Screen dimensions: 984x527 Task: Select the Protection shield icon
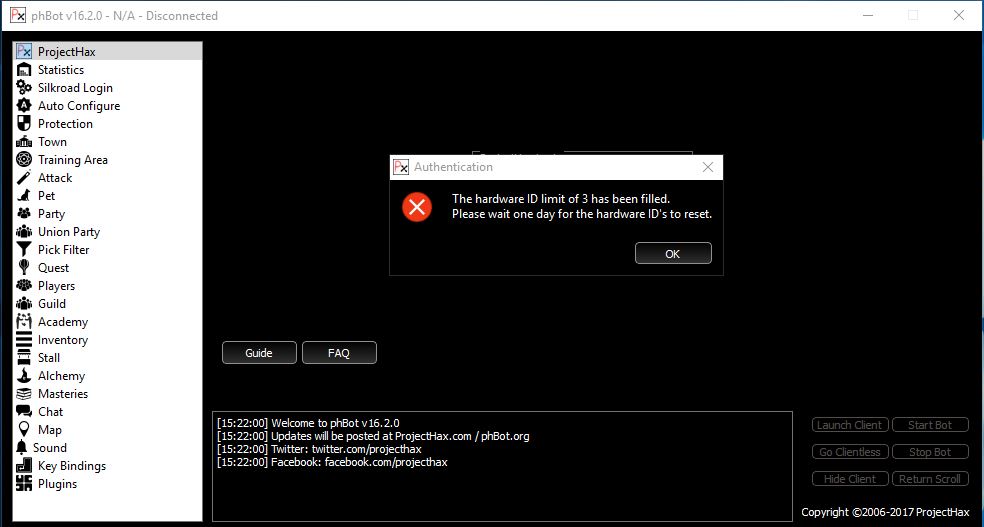24,124
